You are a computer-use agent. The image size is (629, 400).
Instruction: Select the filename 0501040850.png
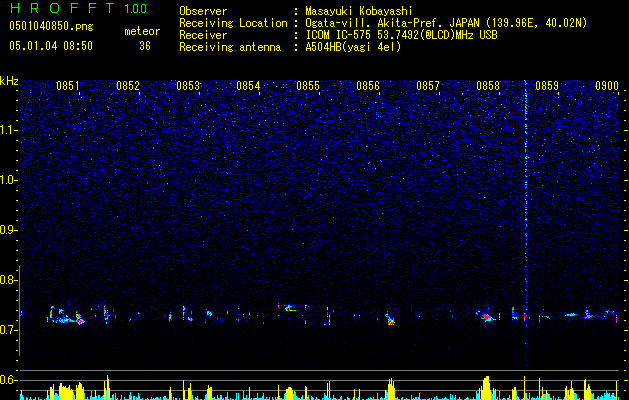click(x=51, y=26)
